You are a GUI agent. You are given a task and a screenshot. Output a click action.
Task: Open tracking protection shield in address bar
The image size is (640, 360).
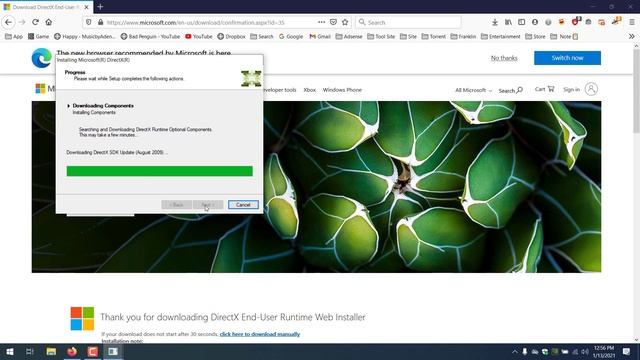tap(89, 22)
